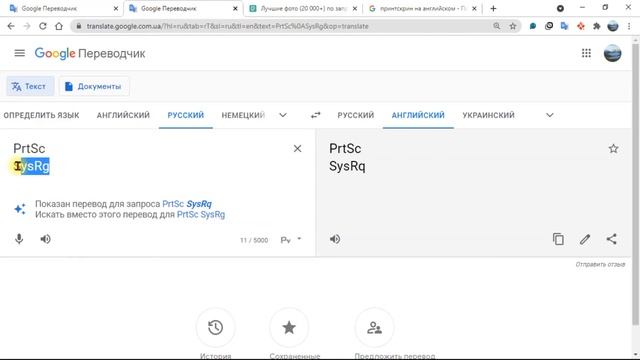
Task: Select Russian as source language
Action: coord(186,115)
